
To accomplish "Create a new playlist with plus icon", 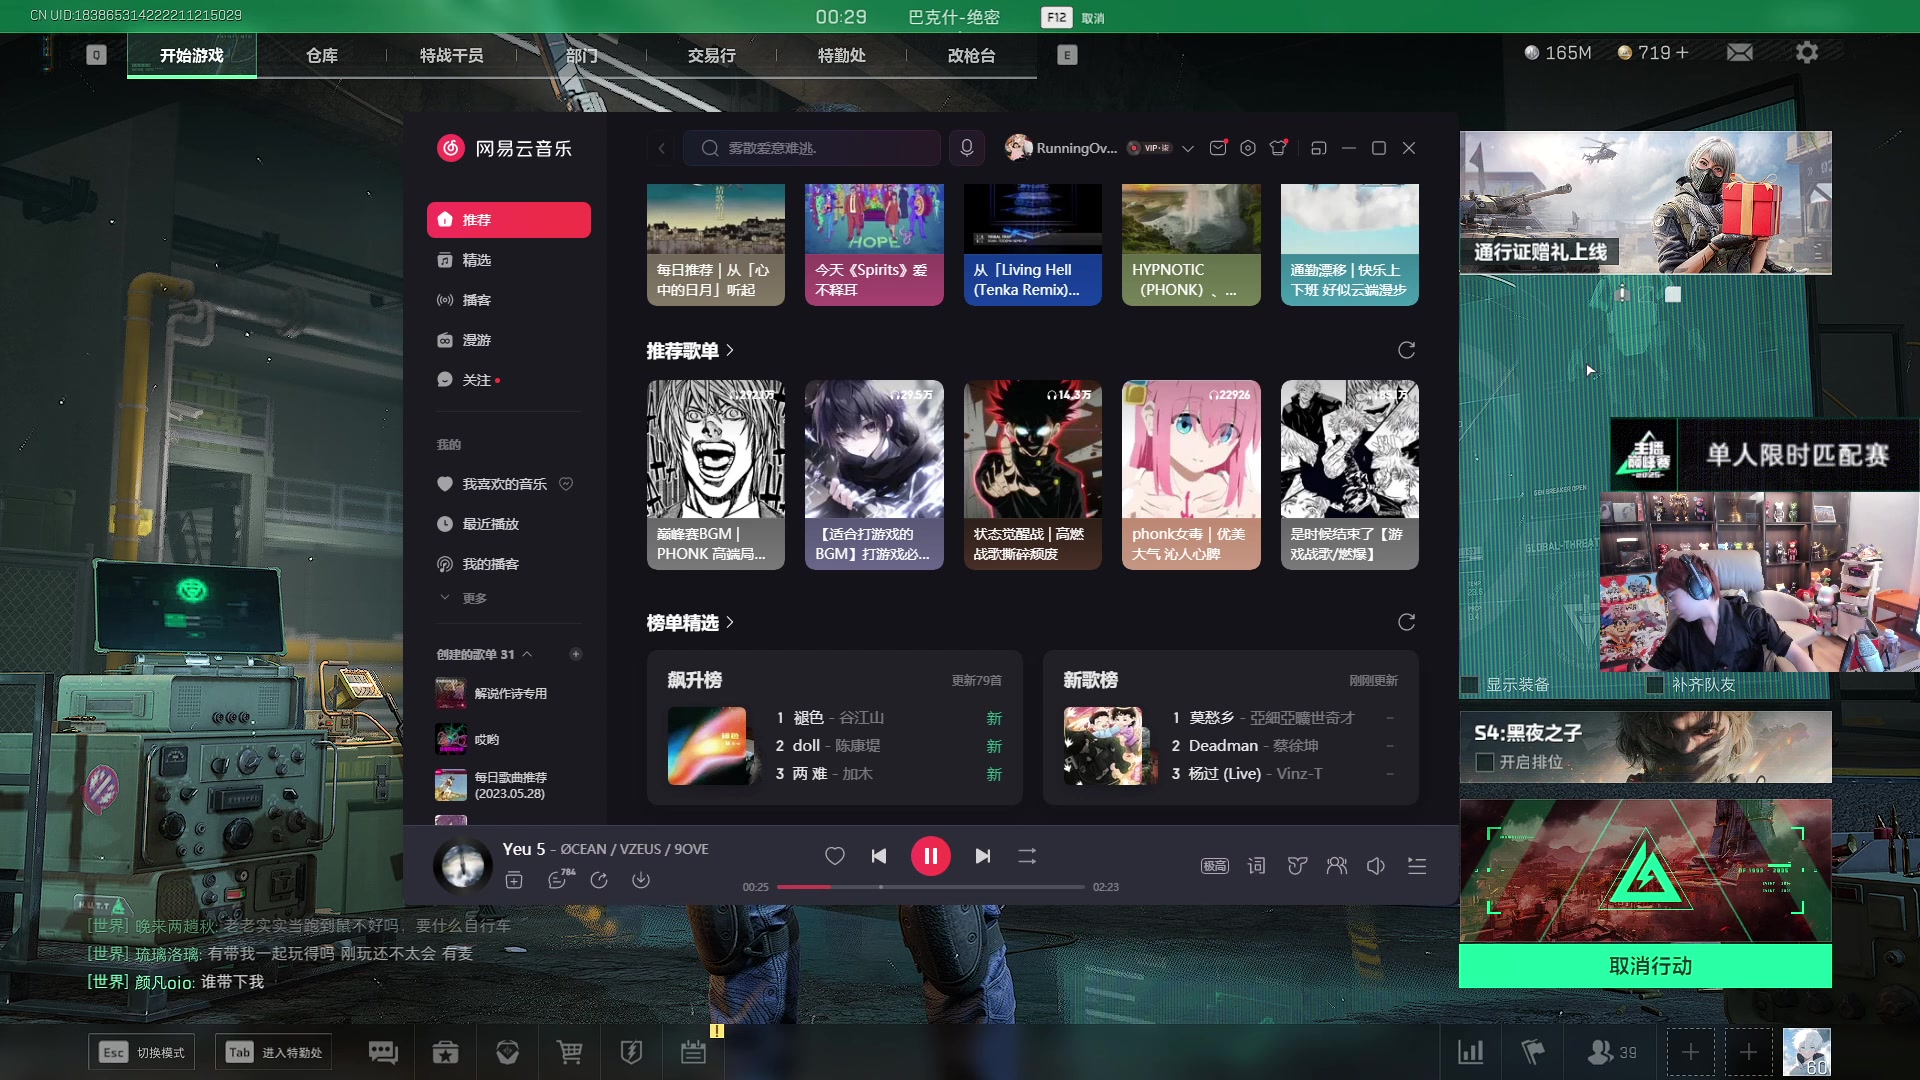I will point(576,654).
